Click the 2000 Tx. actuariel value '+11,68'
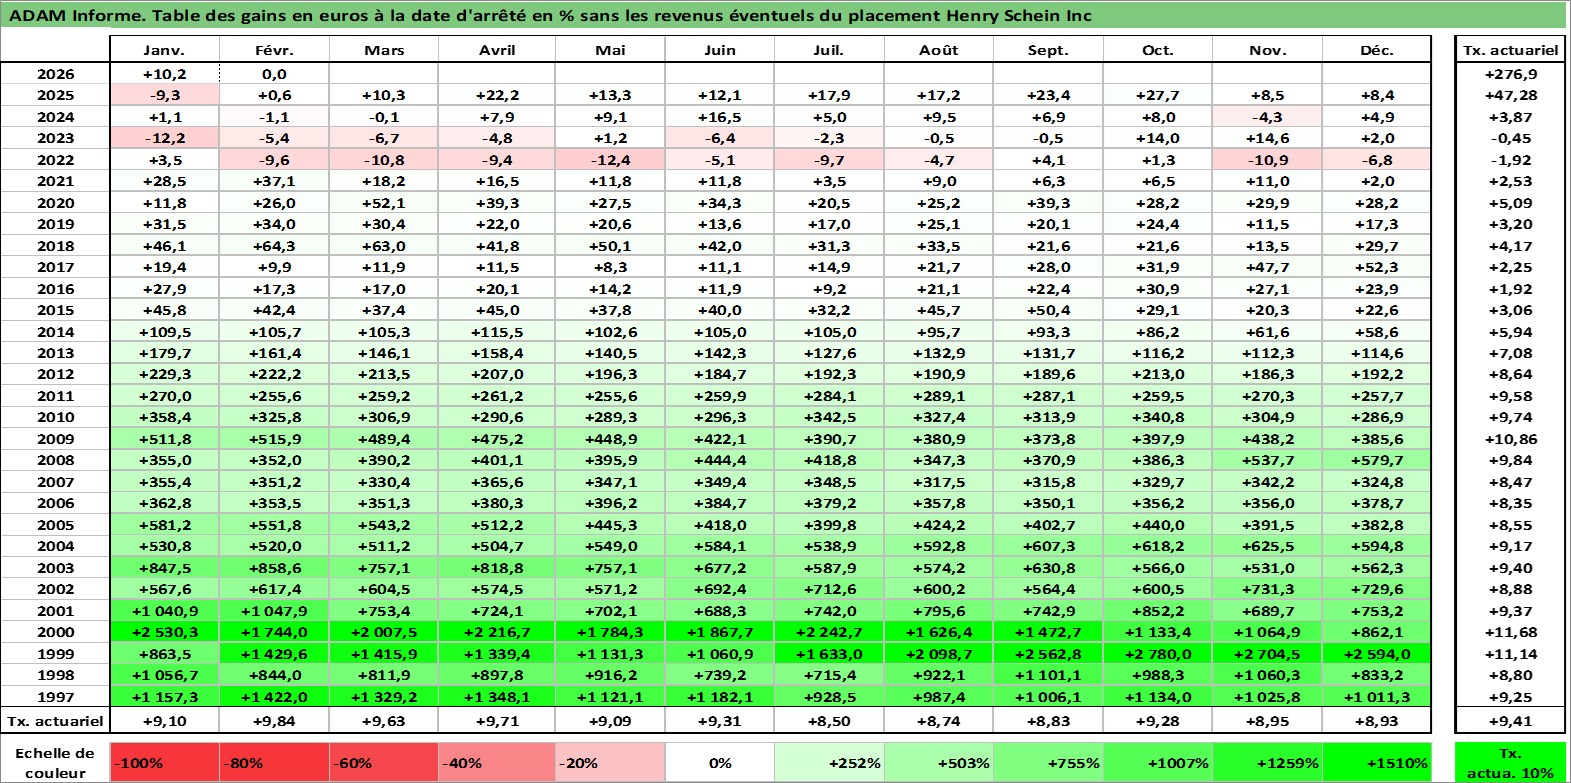Viewport: 1571px width, 783px height. click(x=1510, y=632)
